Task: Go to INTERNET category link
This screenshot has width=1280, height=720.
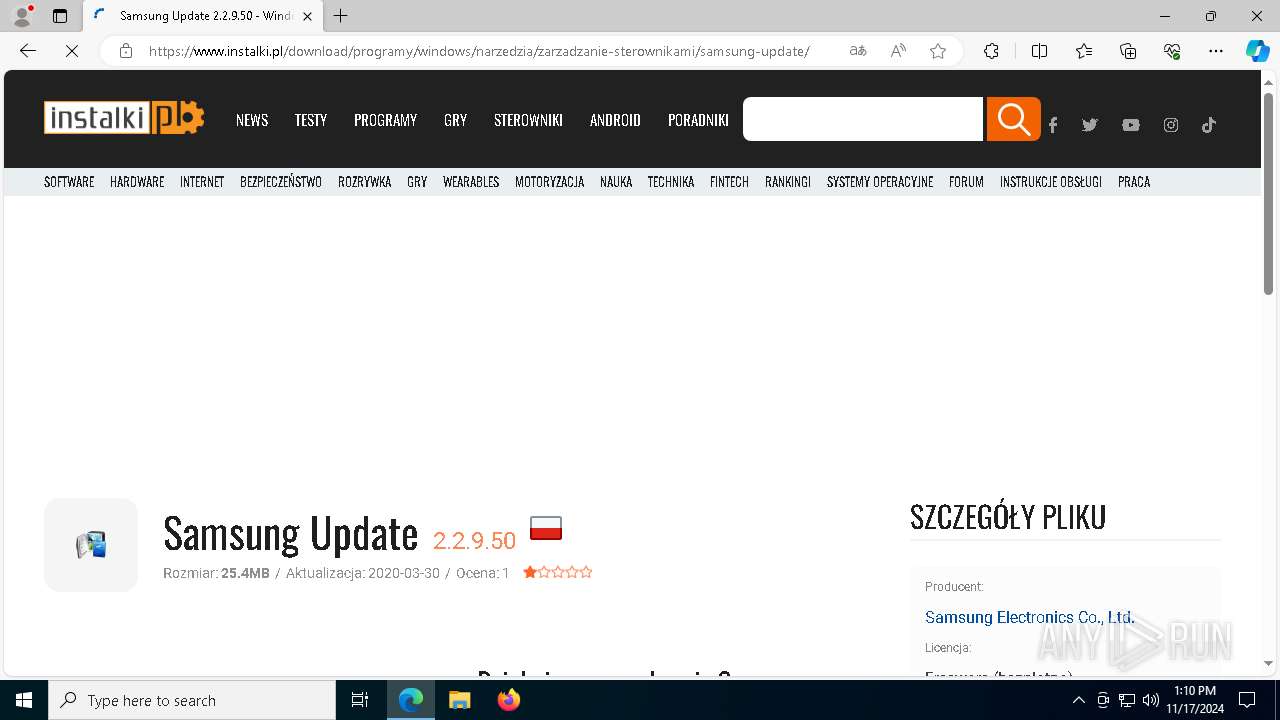Action: [x=202, y=182]
